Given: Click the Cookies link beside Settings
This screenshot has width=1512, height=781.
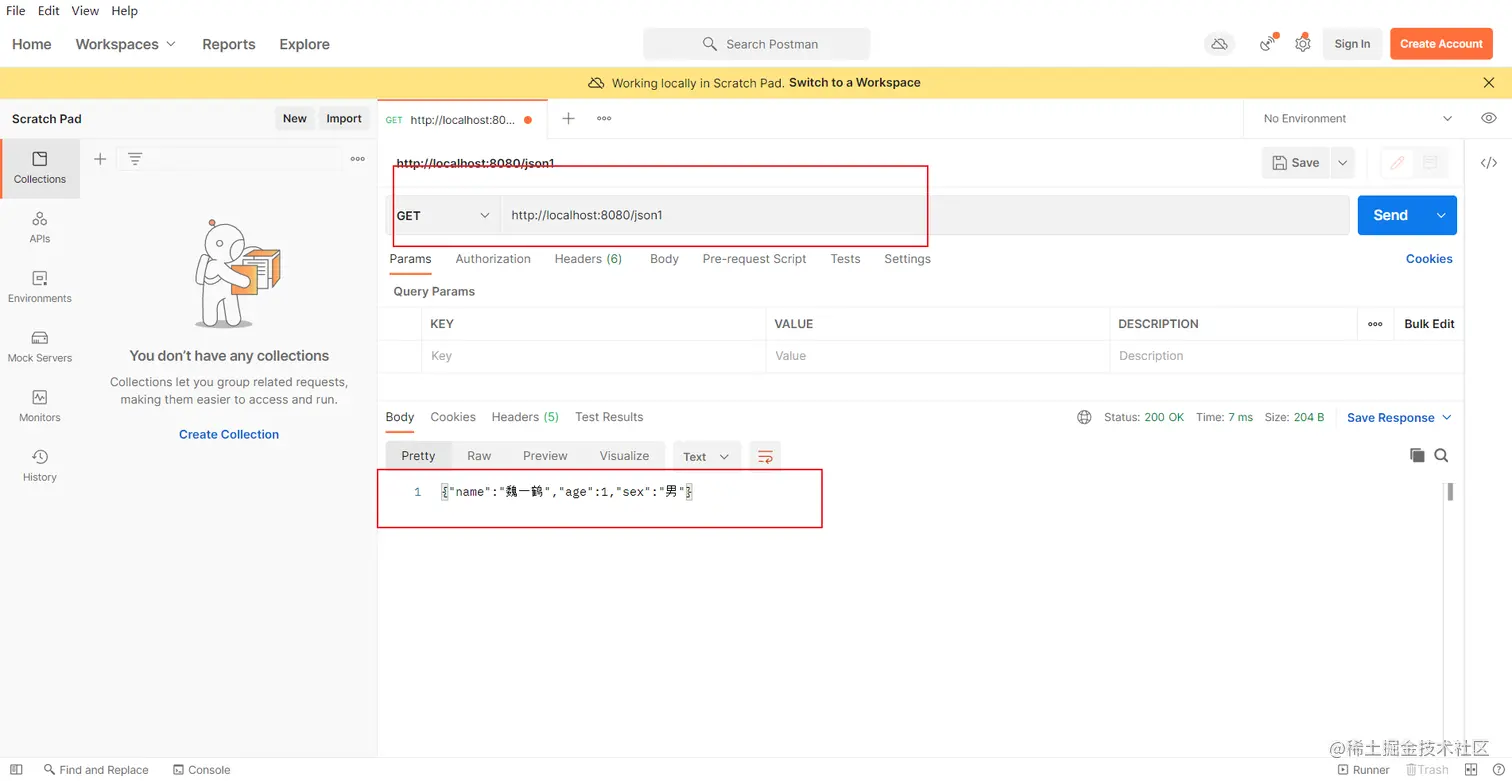Looking at the screenshot, I should [x=1429, y=258].
